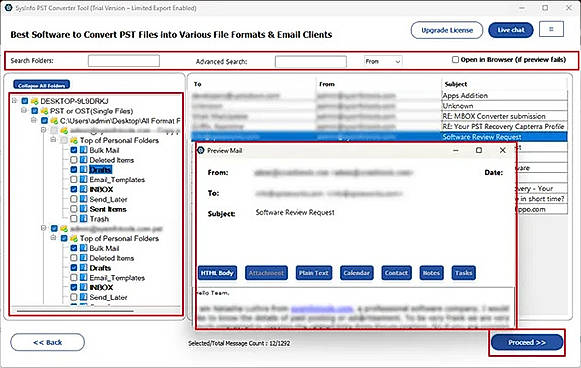This screenshot has width=581, height=368.
Task: Select the Apps Addition email row
Action: [x=379, y=96]
